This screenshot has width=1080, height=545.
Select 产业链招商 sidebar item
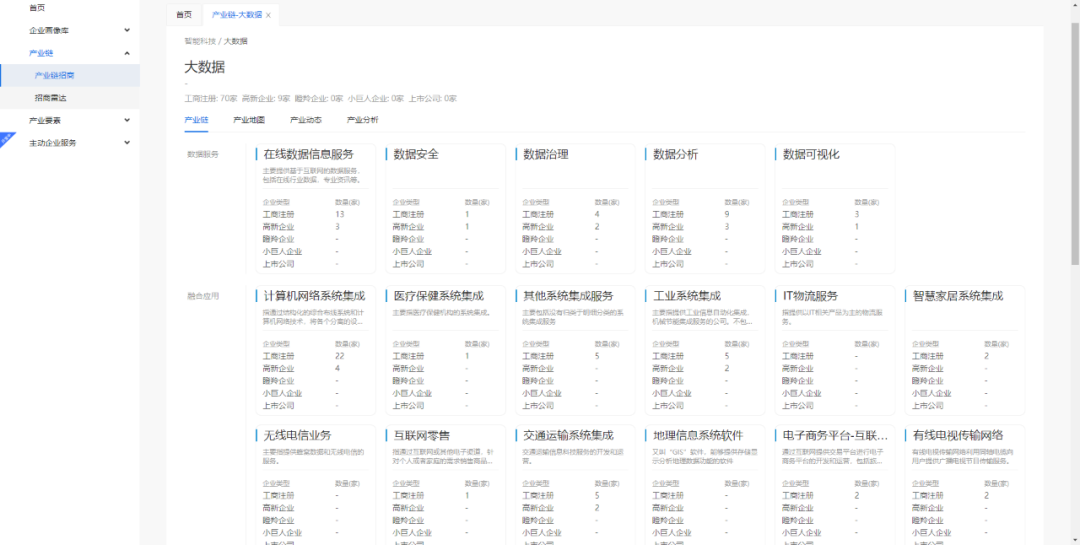[x=54, y=75]
